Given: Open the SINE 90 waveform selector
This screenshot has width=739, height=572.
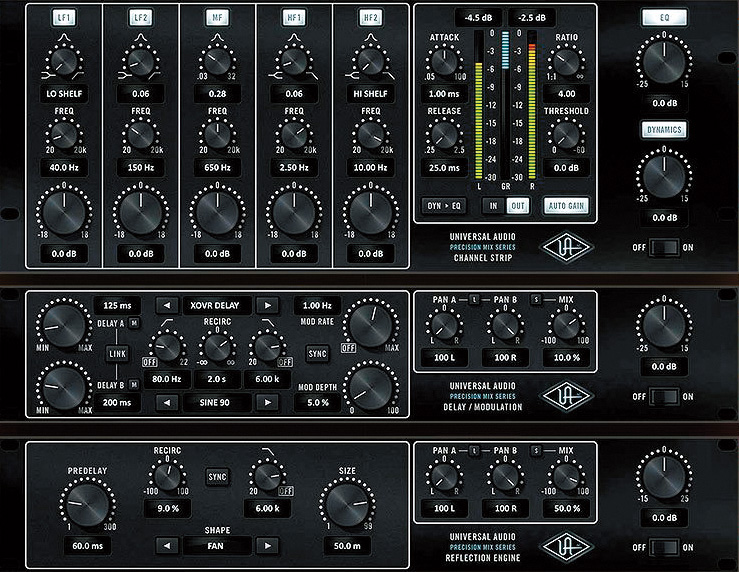Looking at the screenshot, I should tap(215, 402).
